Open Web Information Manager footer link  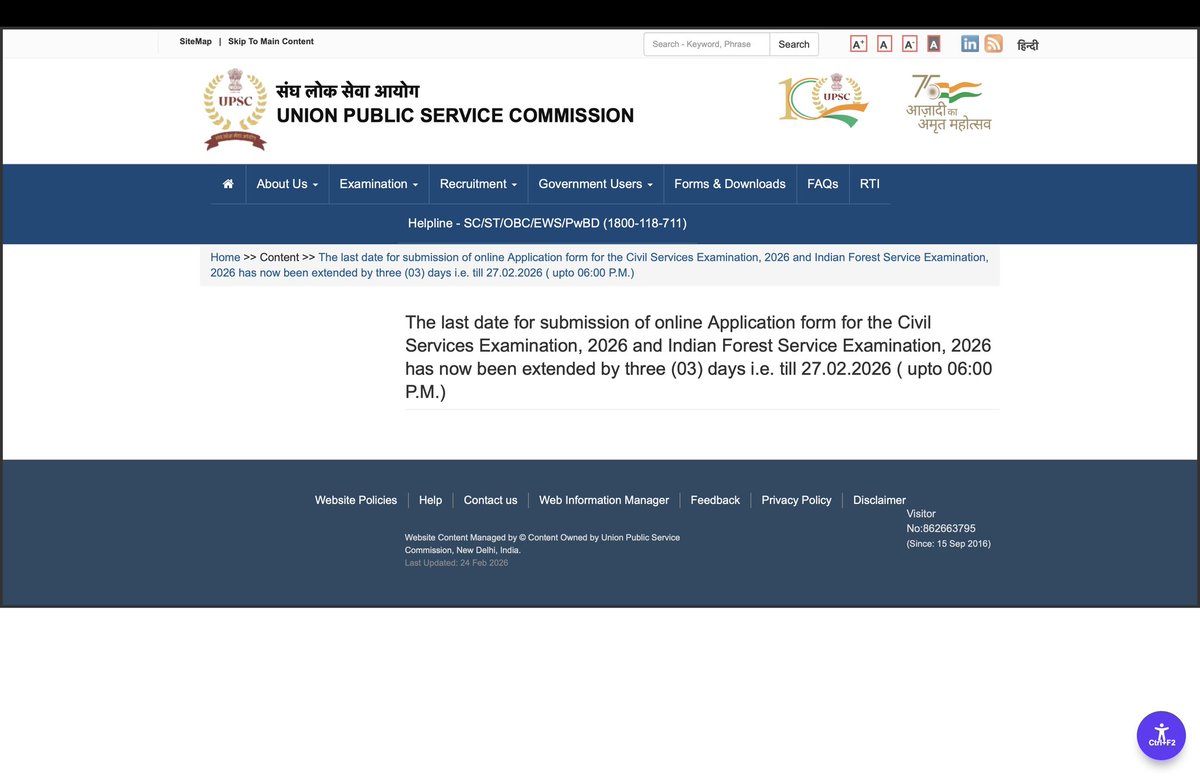(x=604, y=500)
